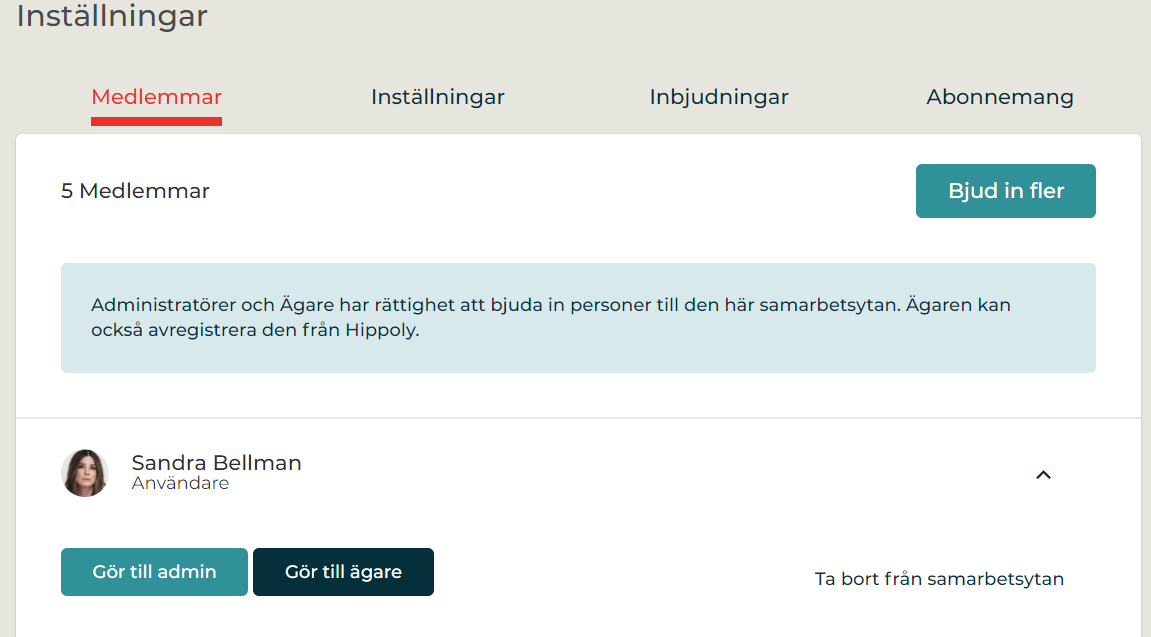
Task: Select the Sandra Bellman name text
Action: pyautogui.click(x=216, y=463)
